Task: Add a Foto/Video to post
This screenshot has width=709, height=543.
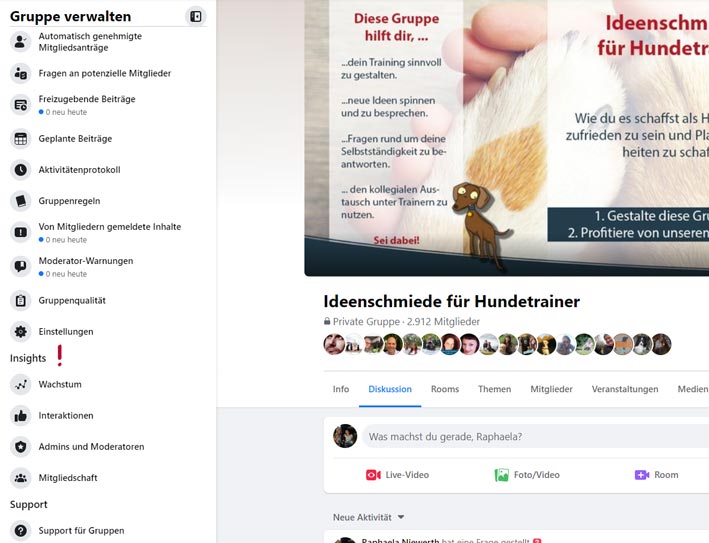Action: 527,475
